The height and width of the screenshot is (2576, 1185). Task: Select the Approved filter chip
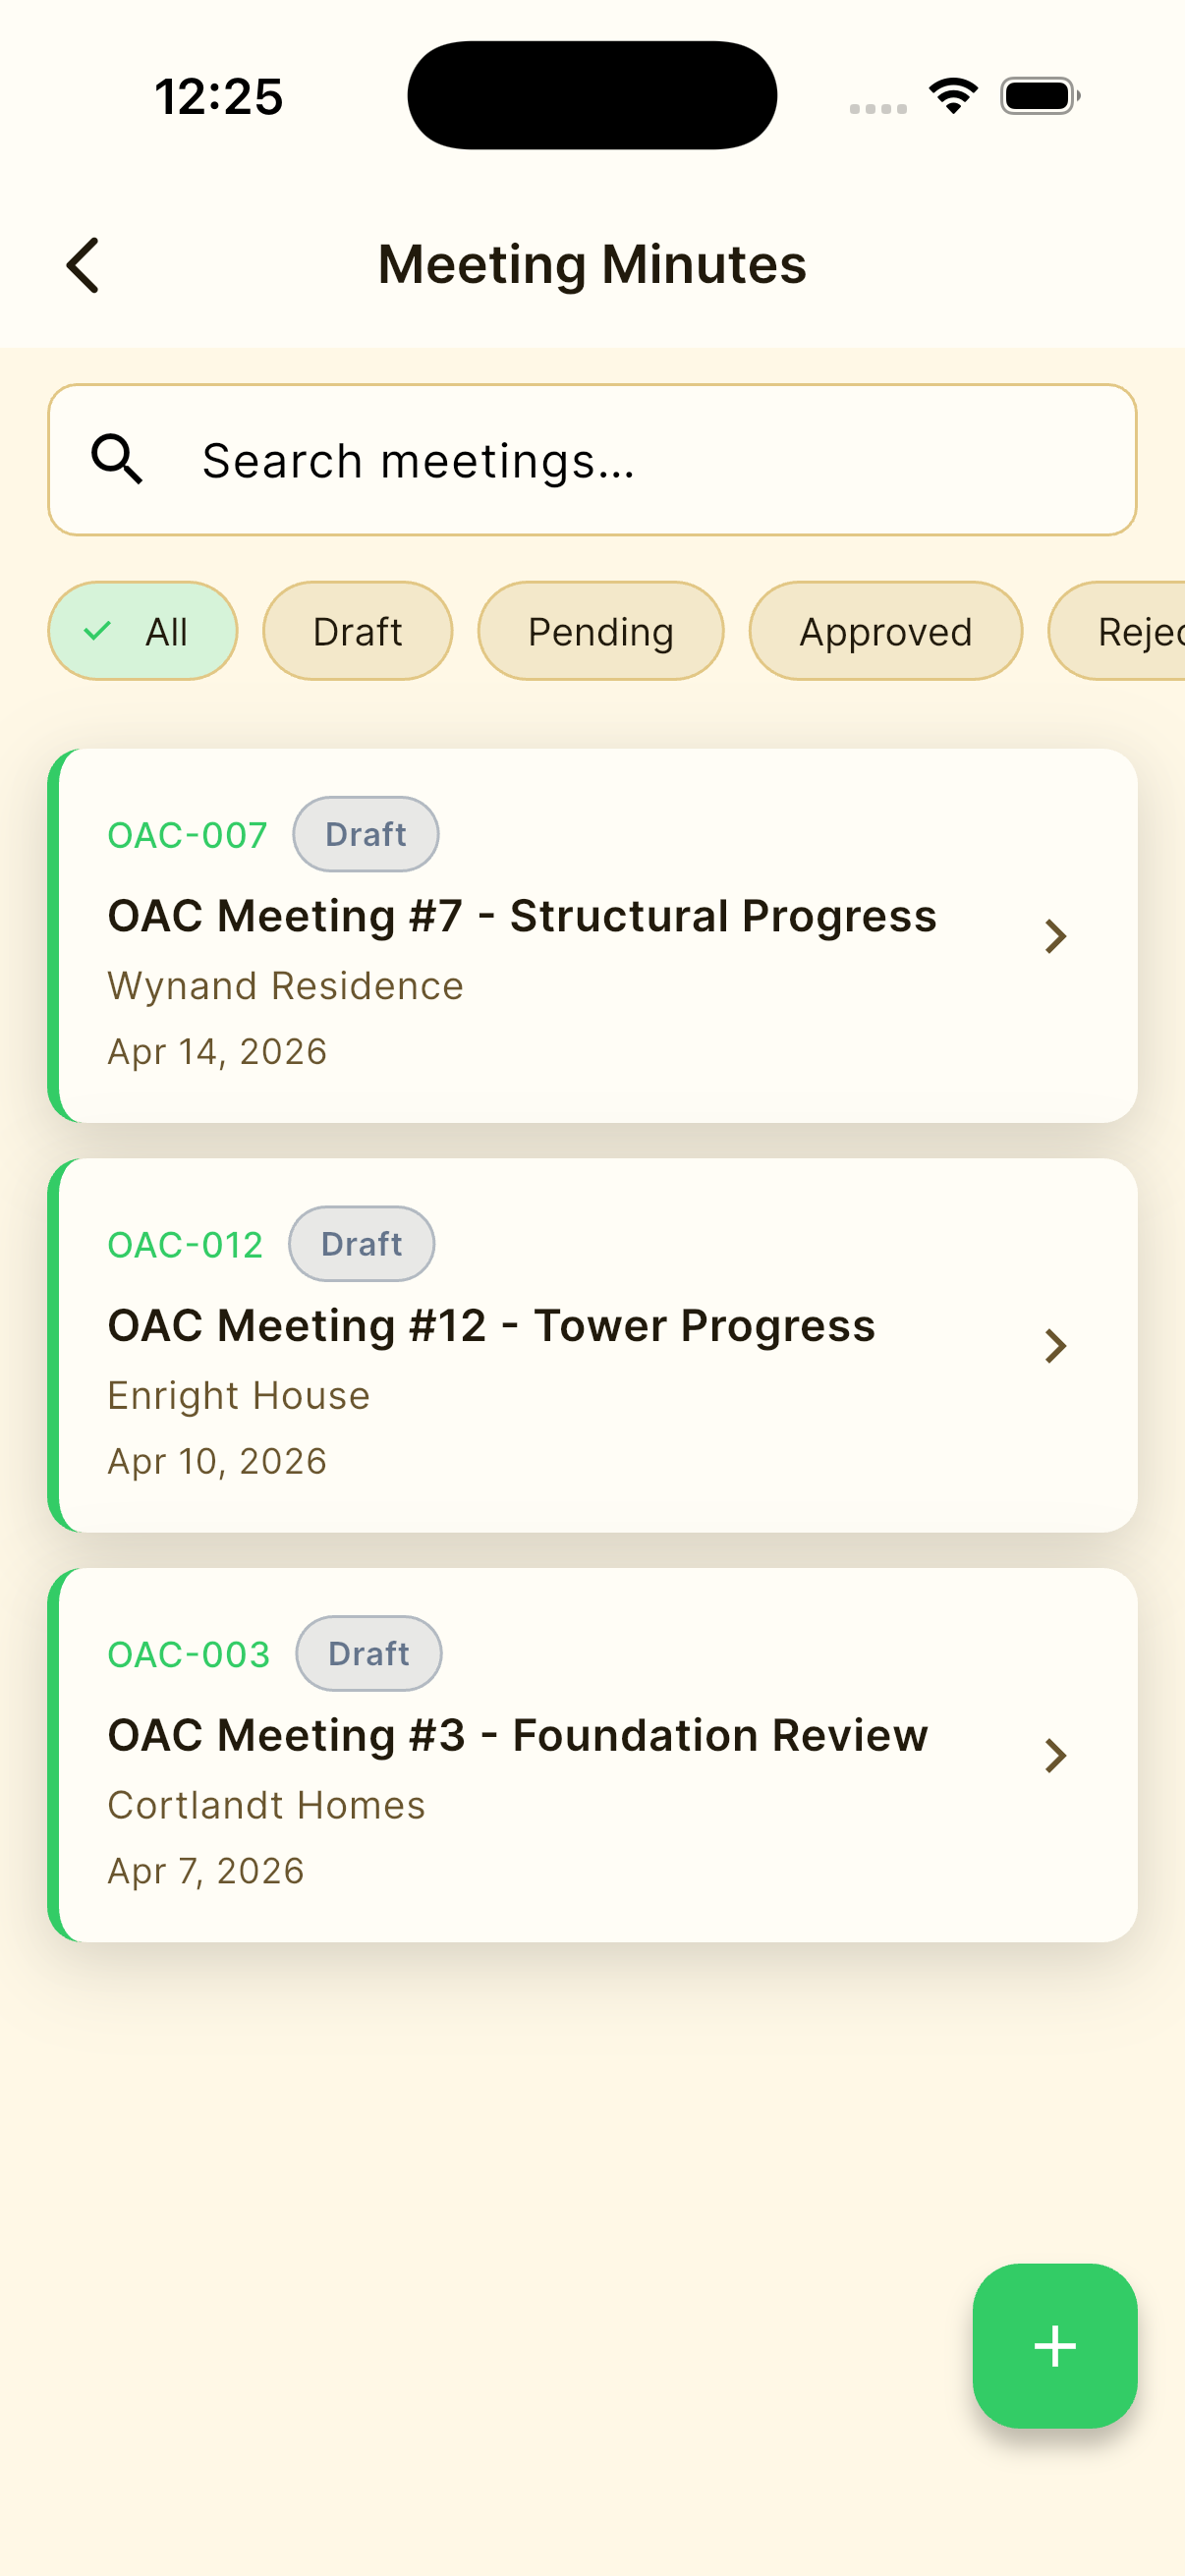click(885, 631)
